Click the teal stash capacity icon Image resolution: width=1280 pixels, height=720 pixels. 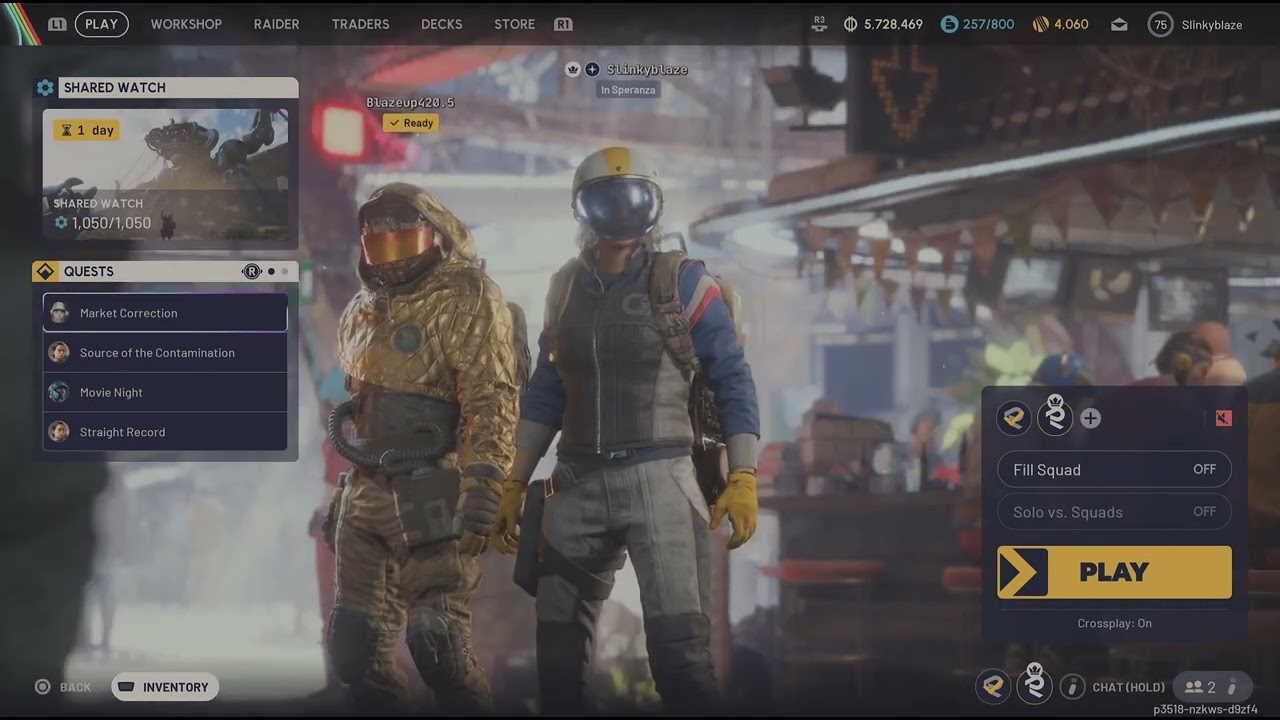[949, 24]
